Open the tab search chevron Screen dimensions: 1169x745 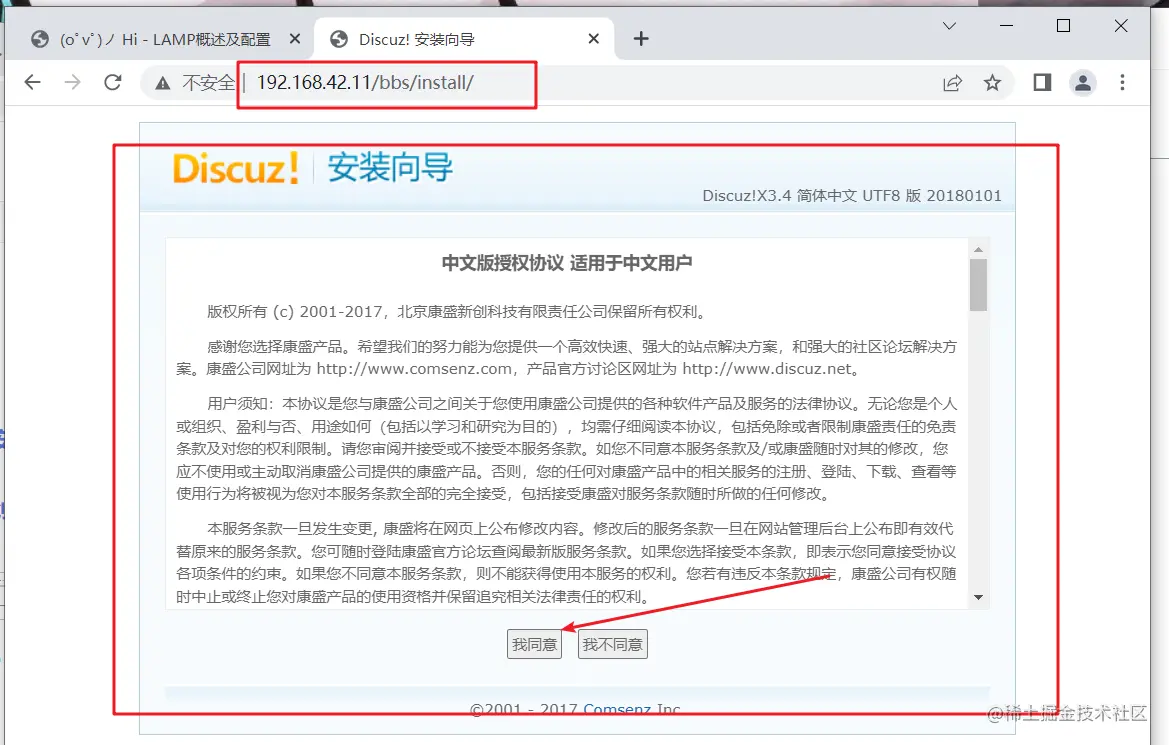[949, 26]
